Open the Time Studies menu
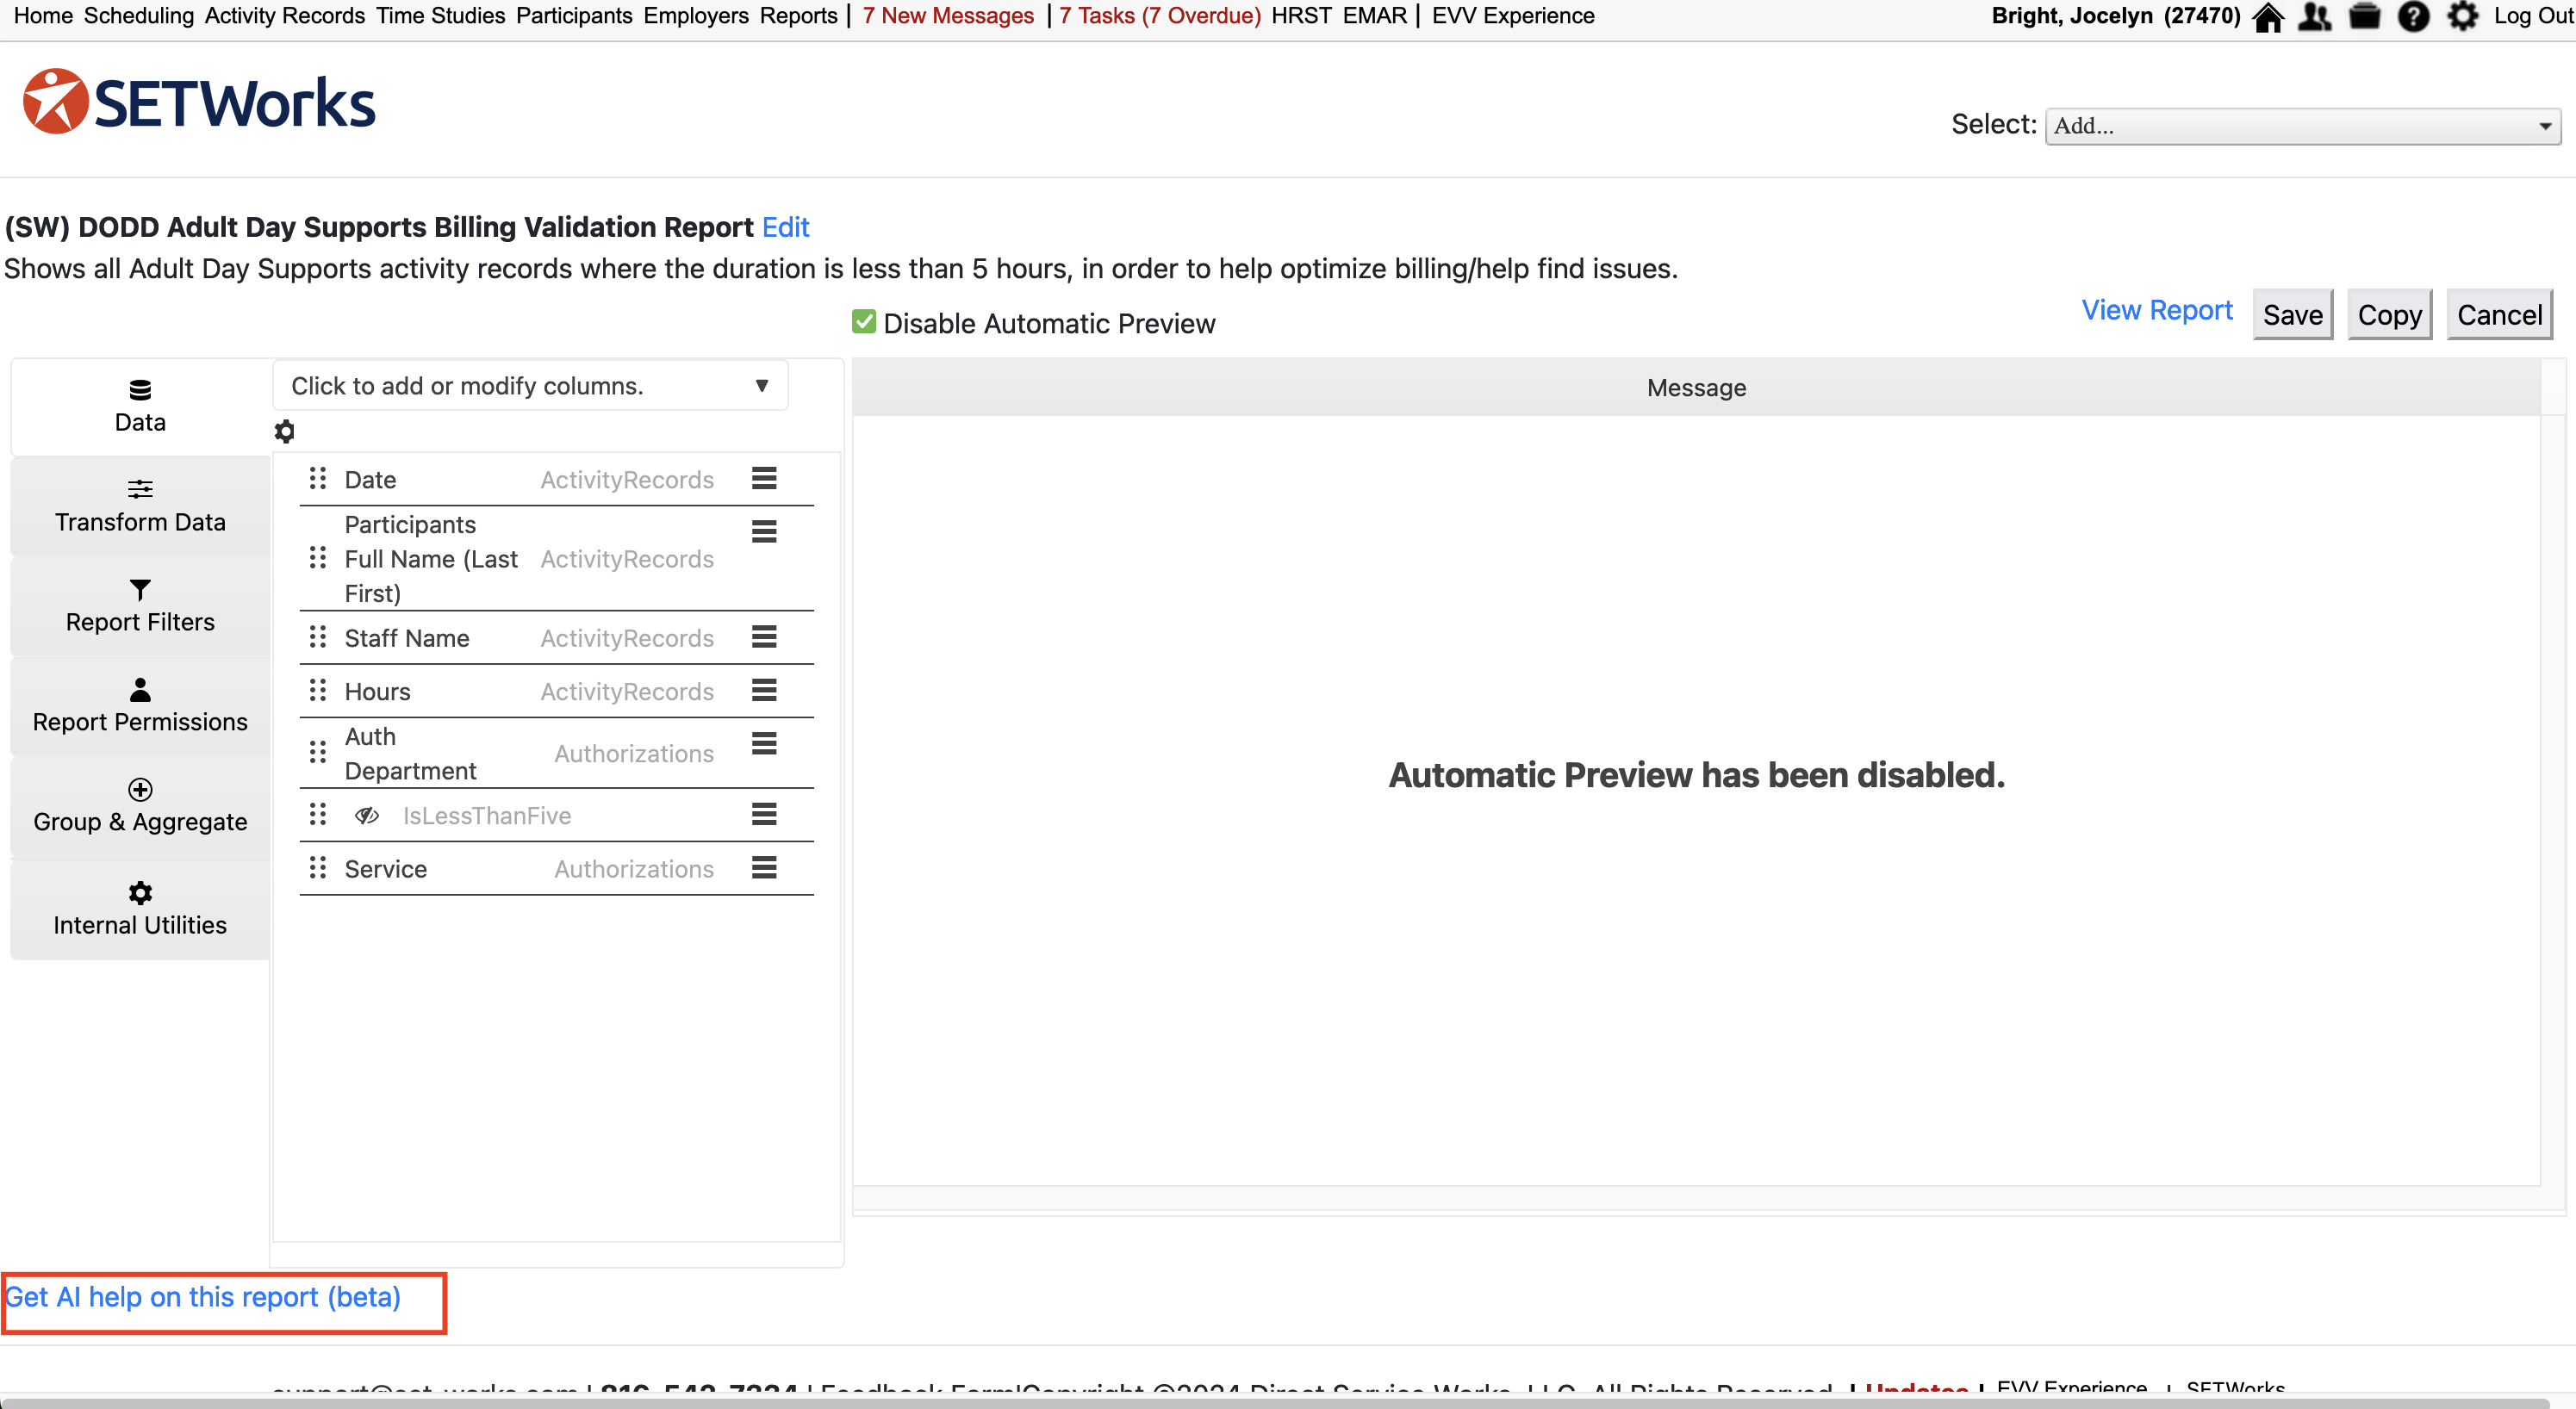Viewport: 2576px width, 1409px height. tap(441, 16)
